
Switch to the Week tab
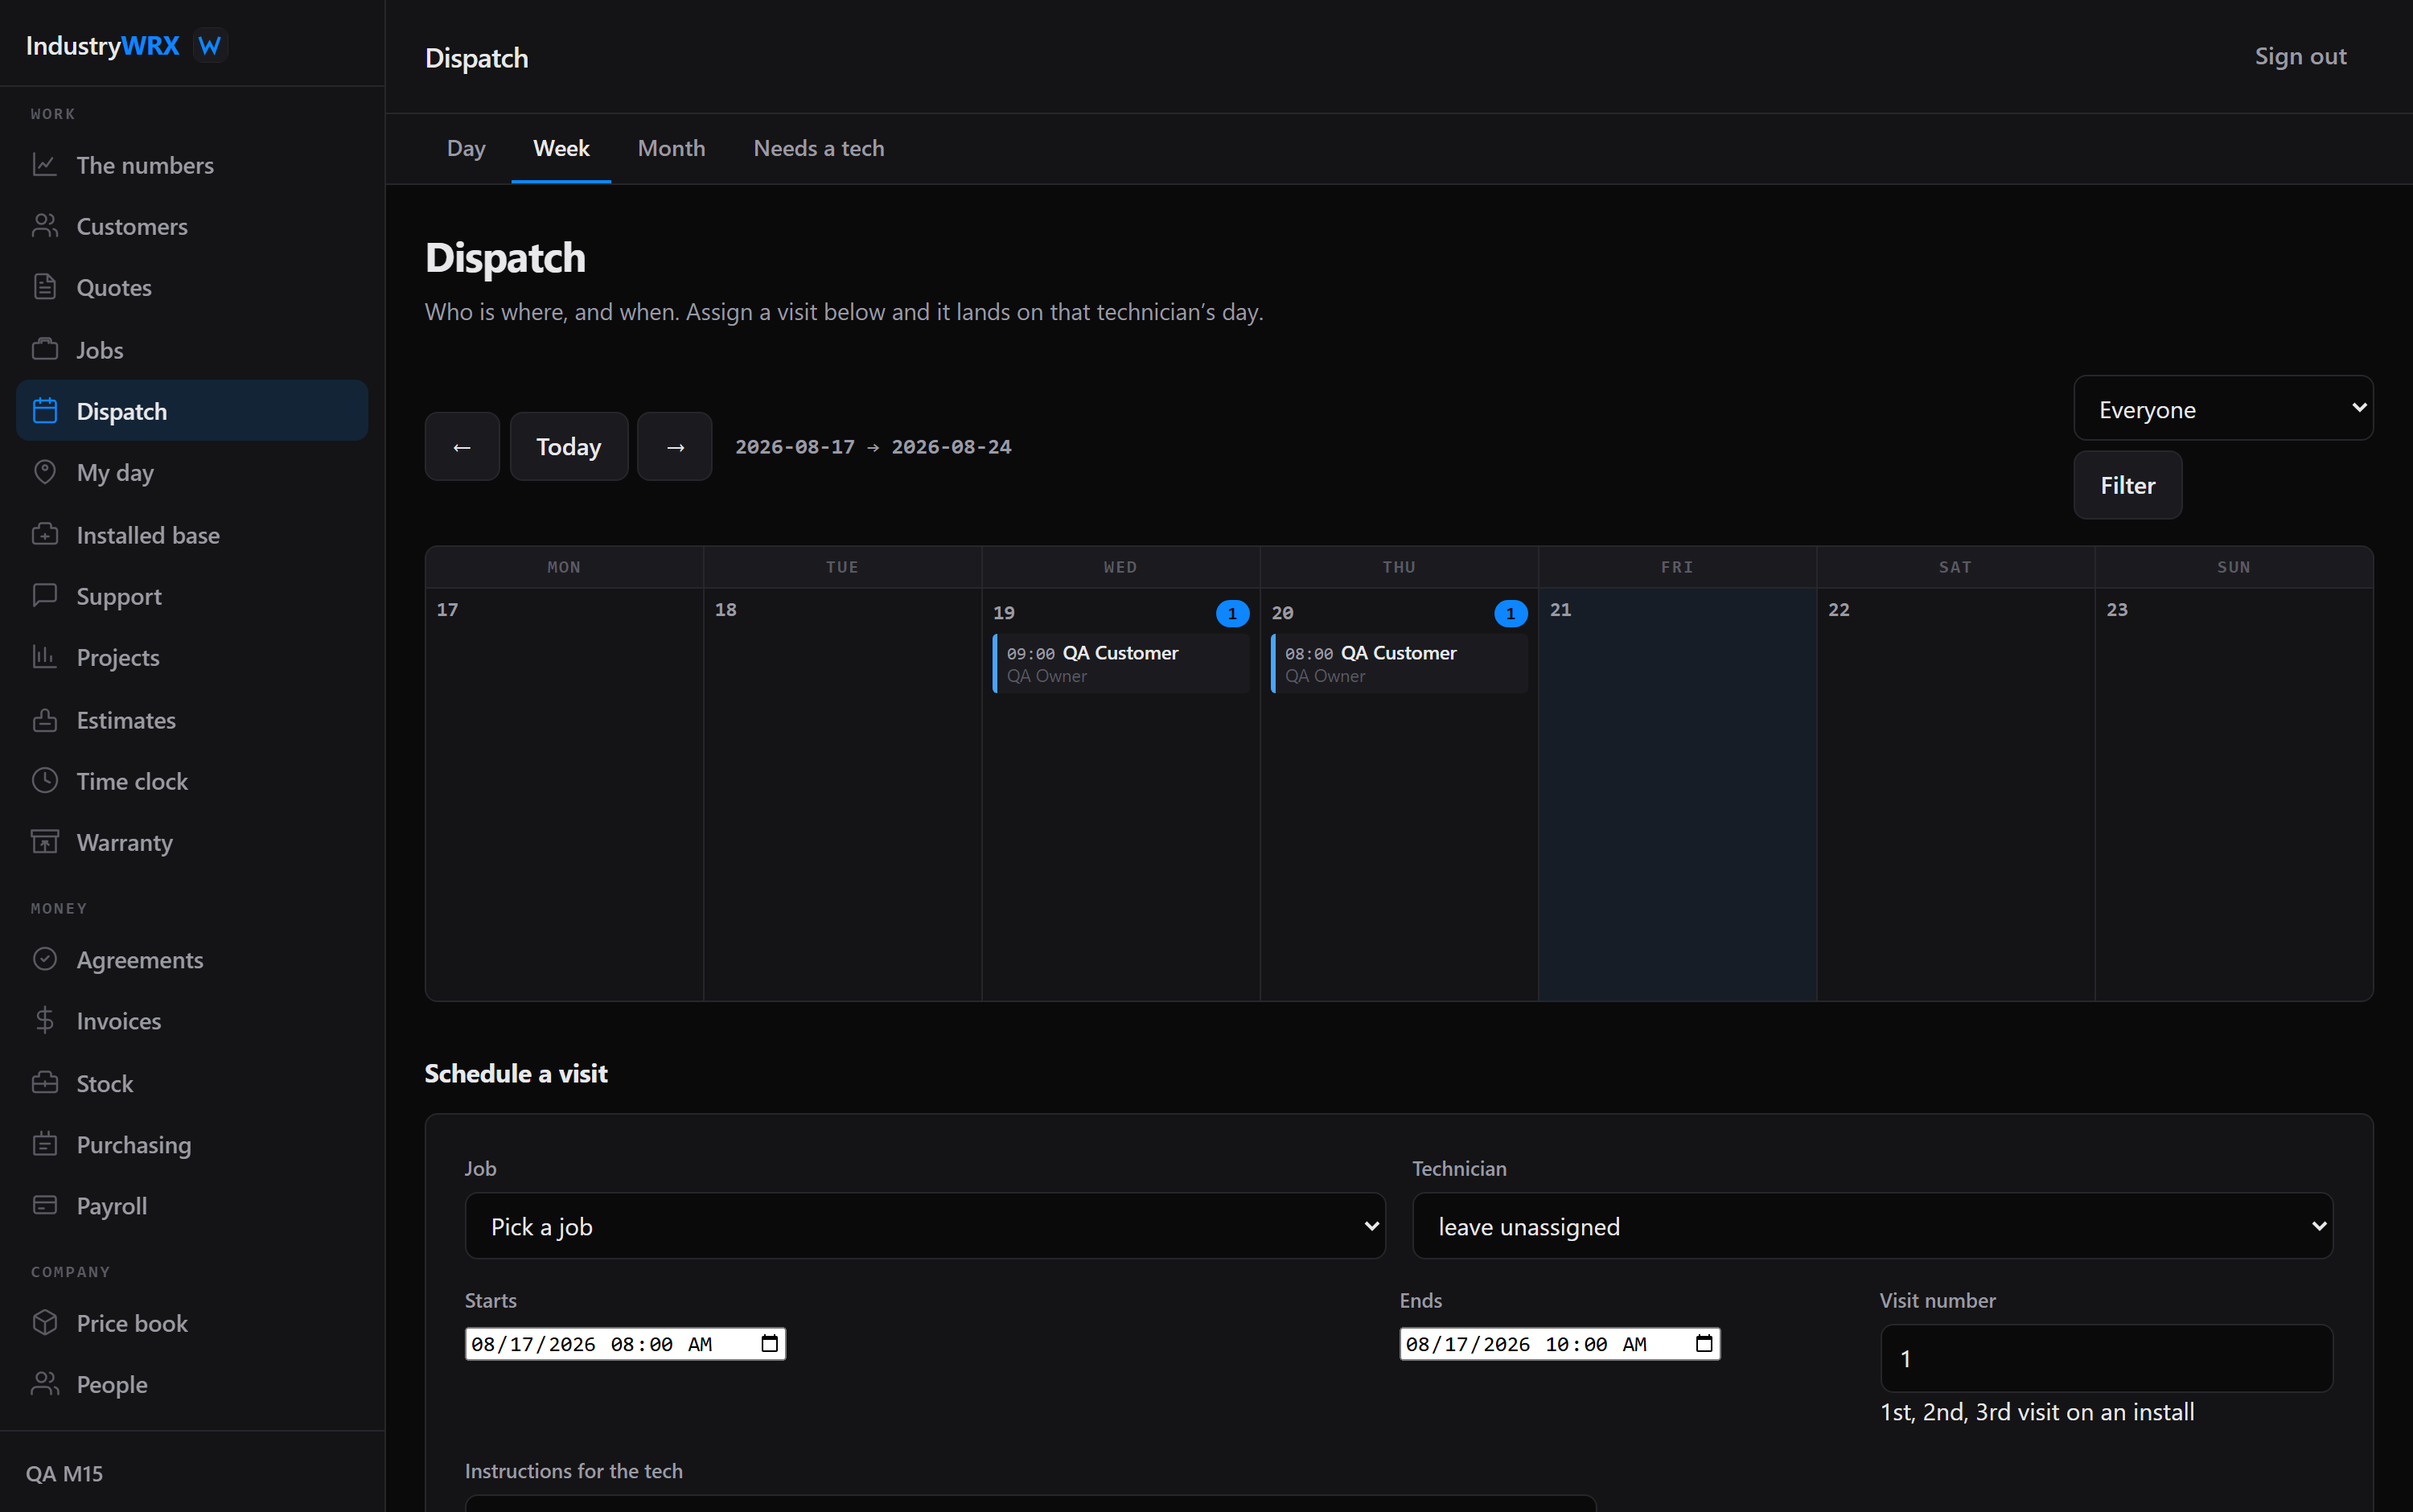pos(561,148)
